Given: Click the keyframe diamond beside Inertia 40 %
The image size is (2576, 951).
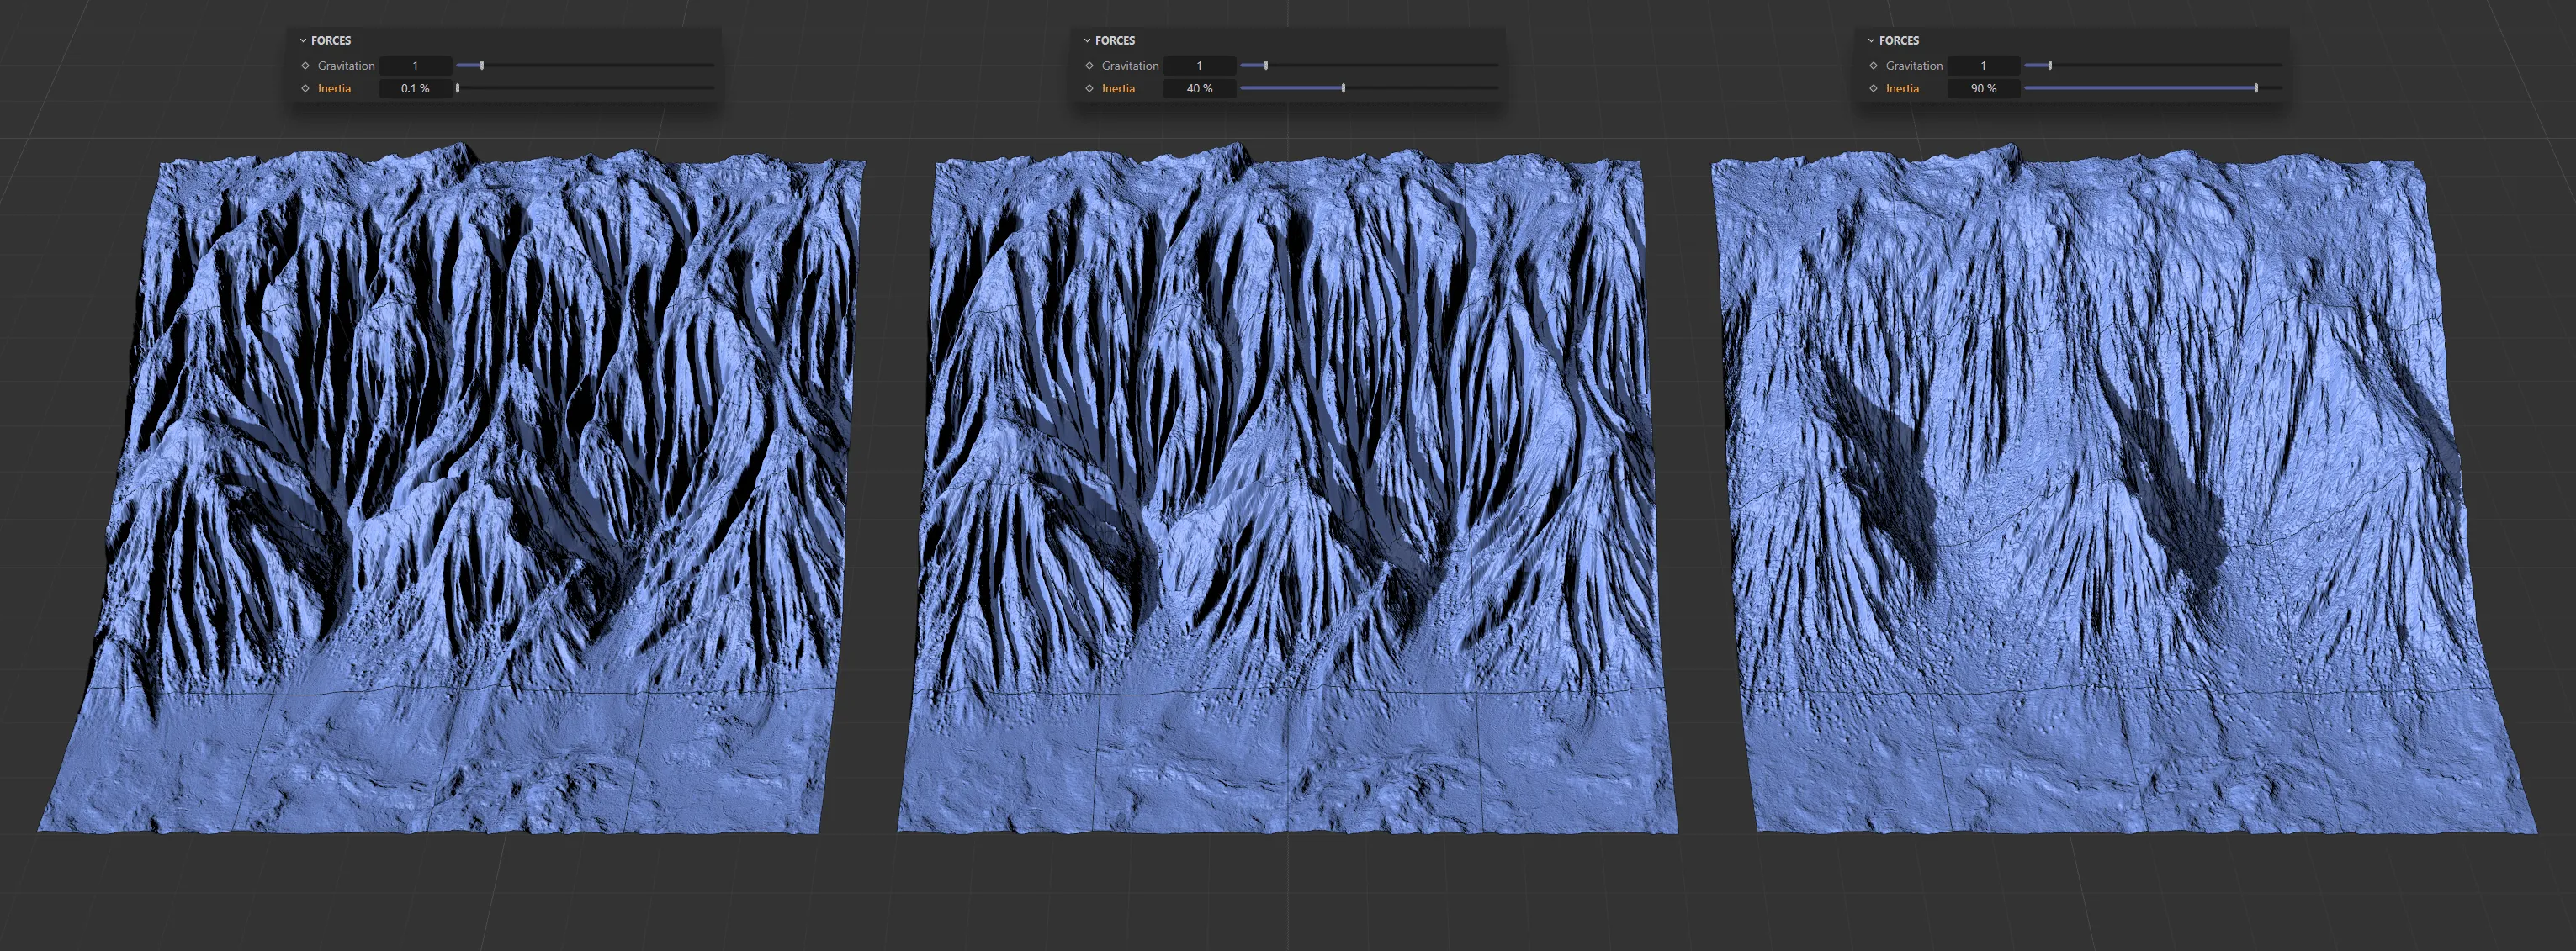Looking at the screenshot, I should [1089, 89].
